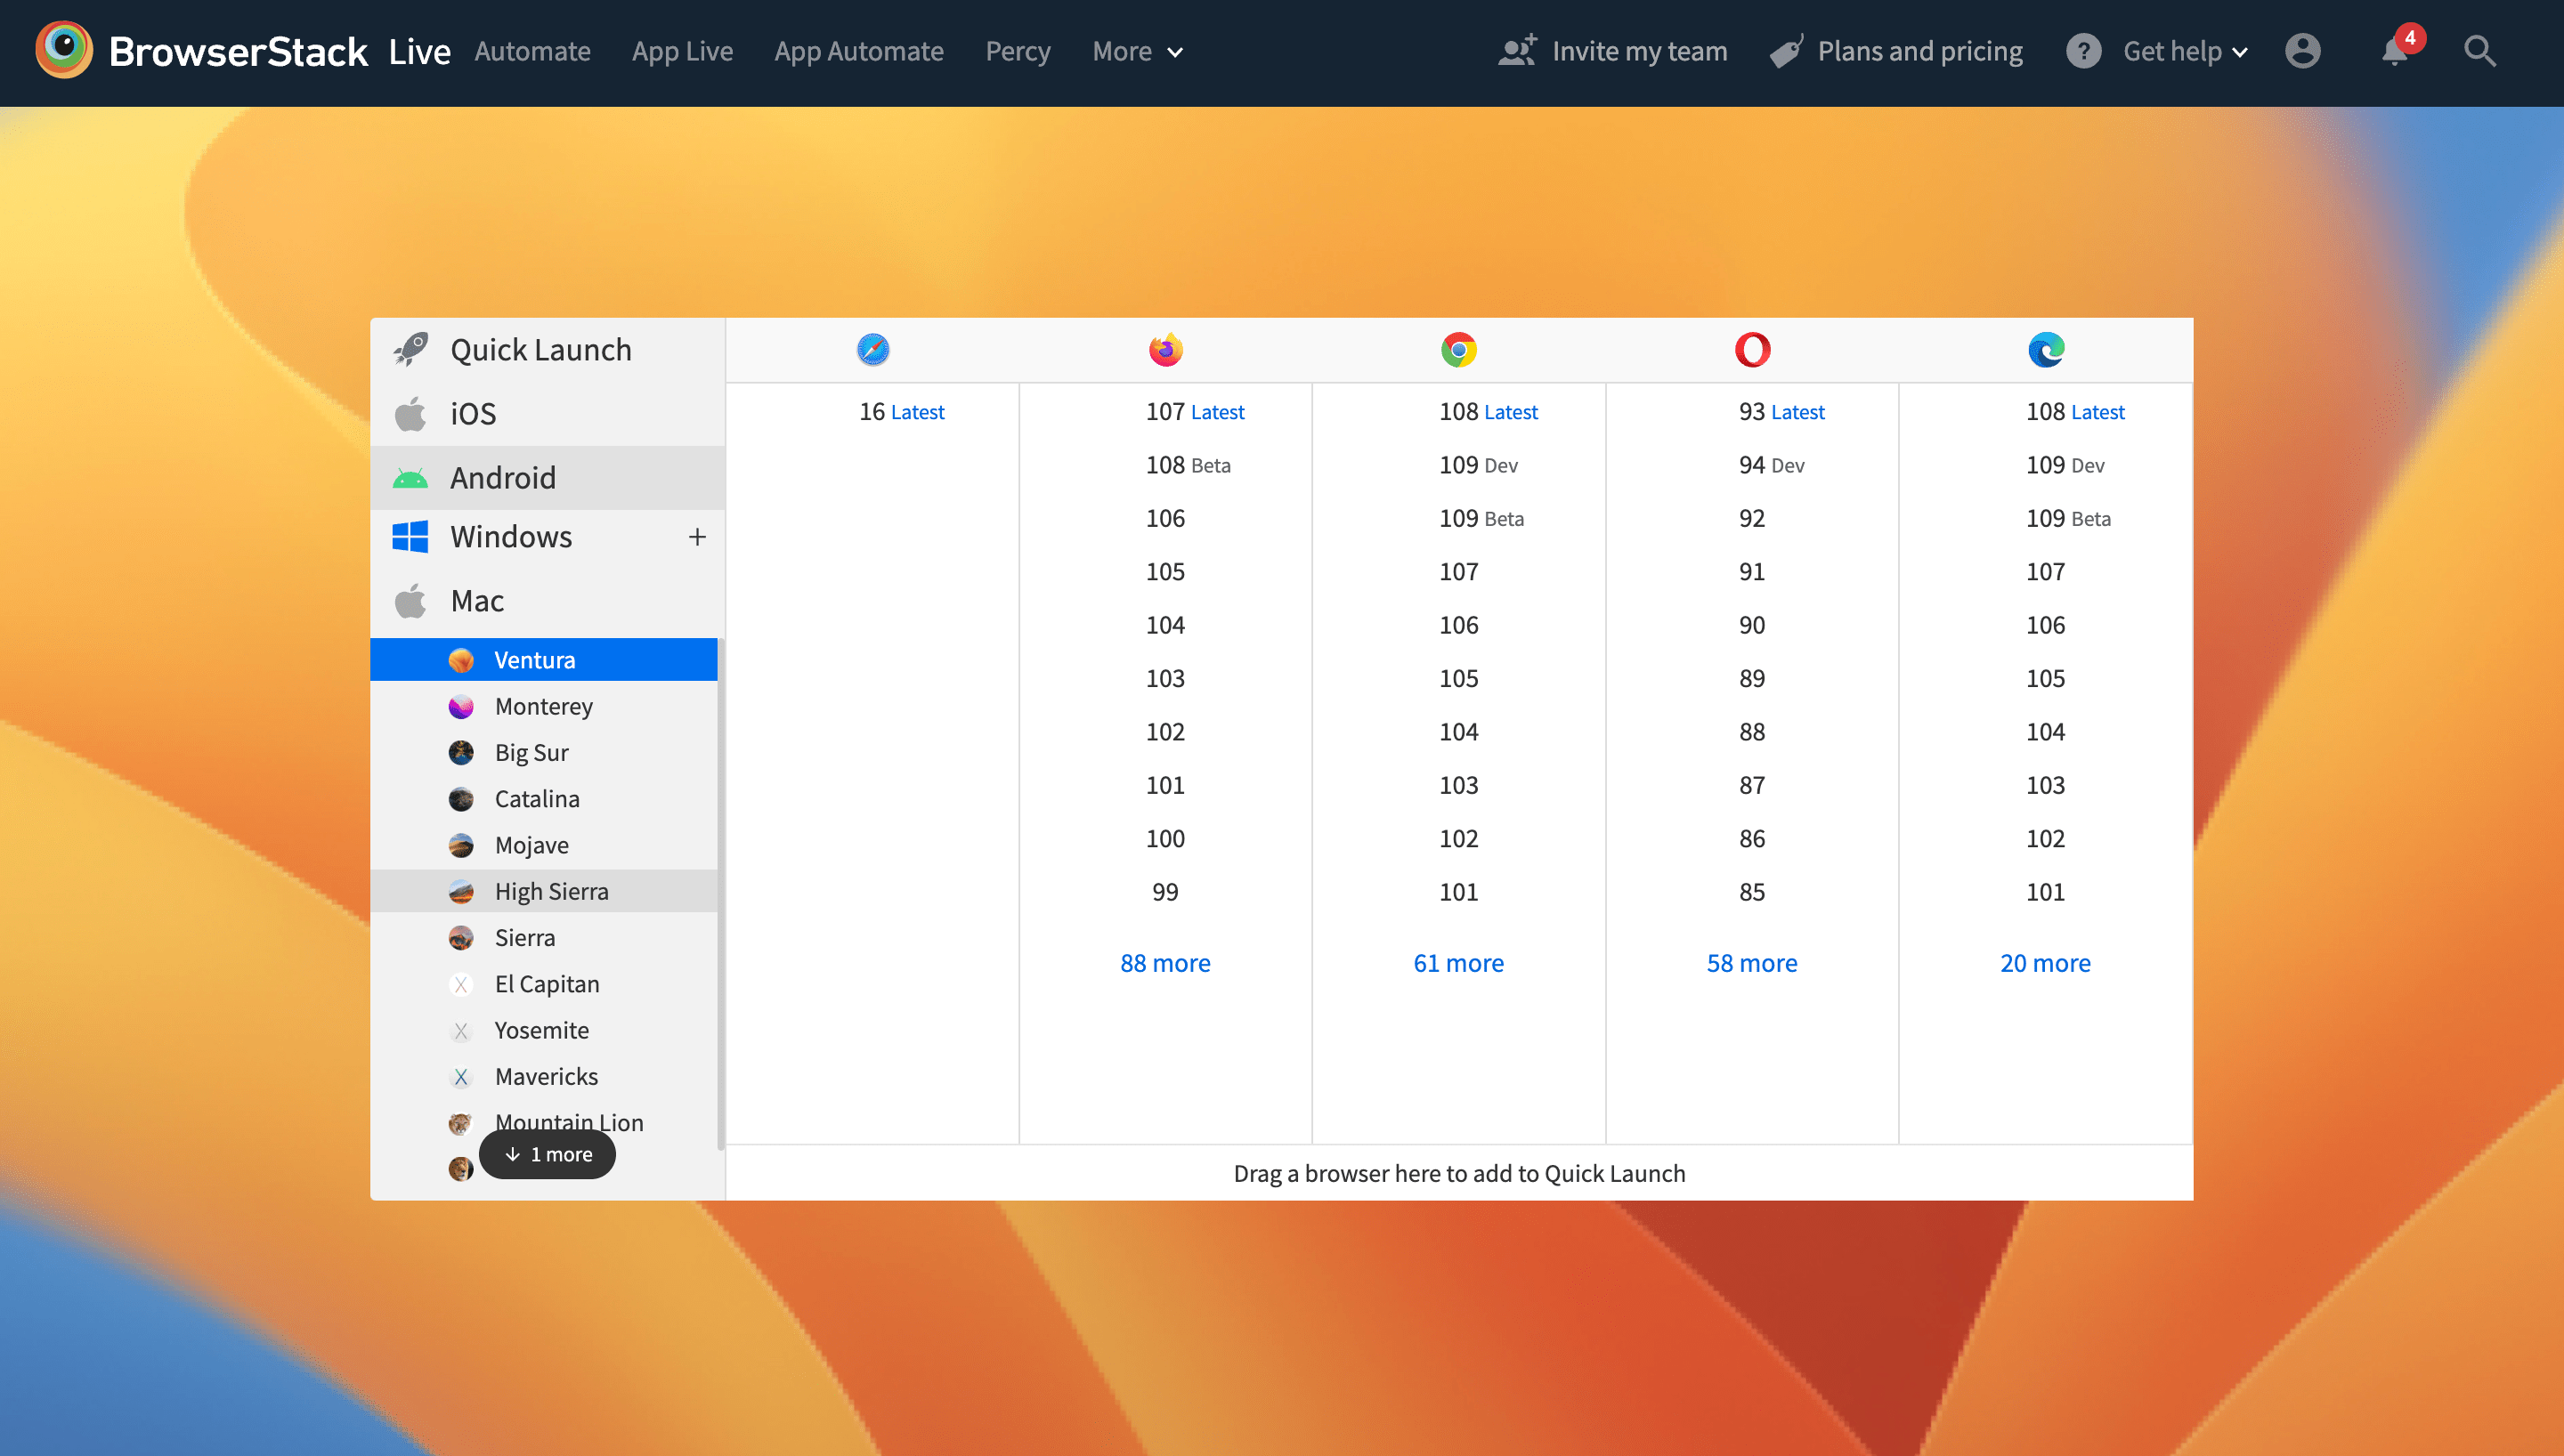This screenshot has height=1456, width=2564.
Task: Switch to the Automate product tab
Action: [x=532, y=51]
